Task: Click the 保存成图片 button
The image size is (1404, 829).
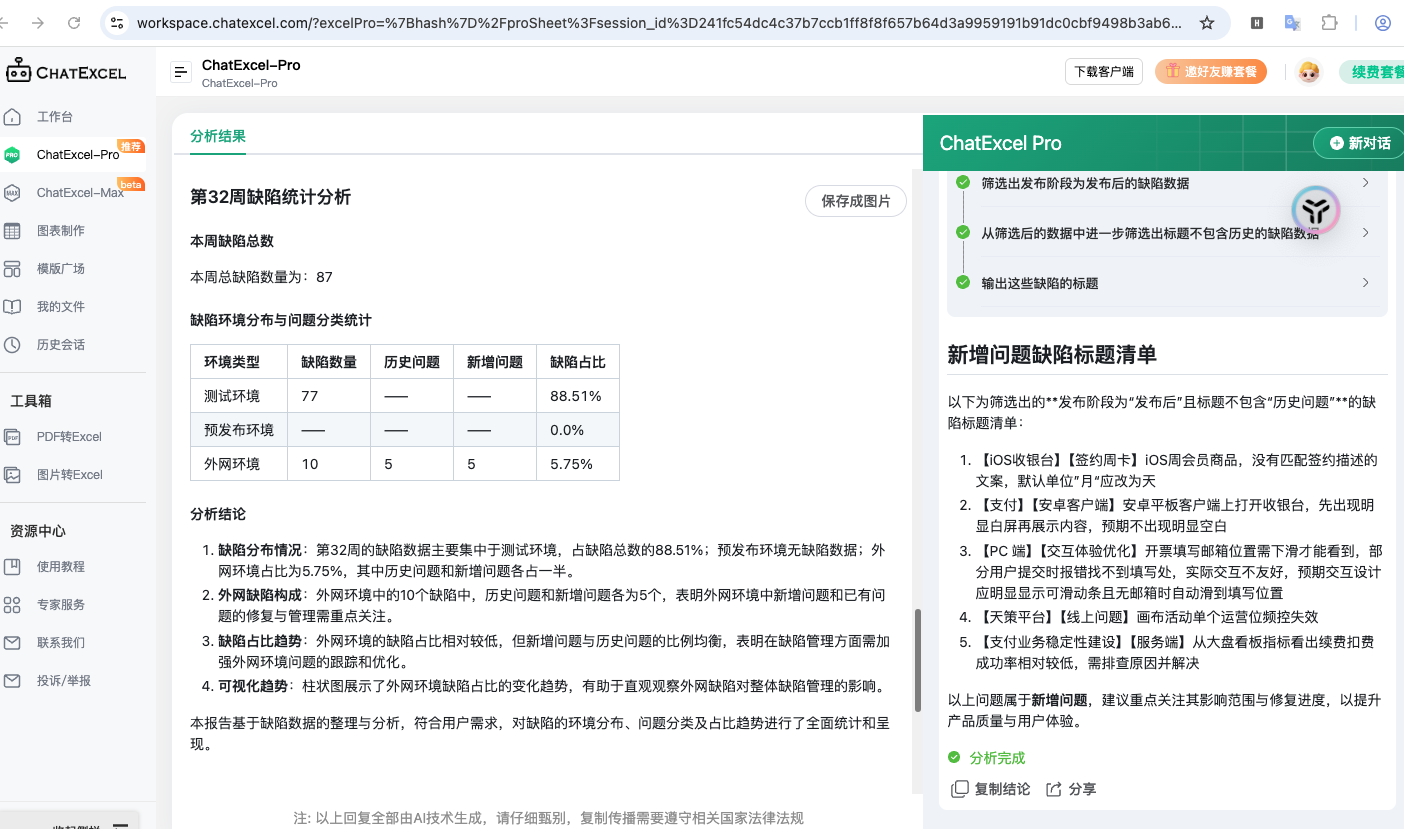Action: click(x=856, y=201)
